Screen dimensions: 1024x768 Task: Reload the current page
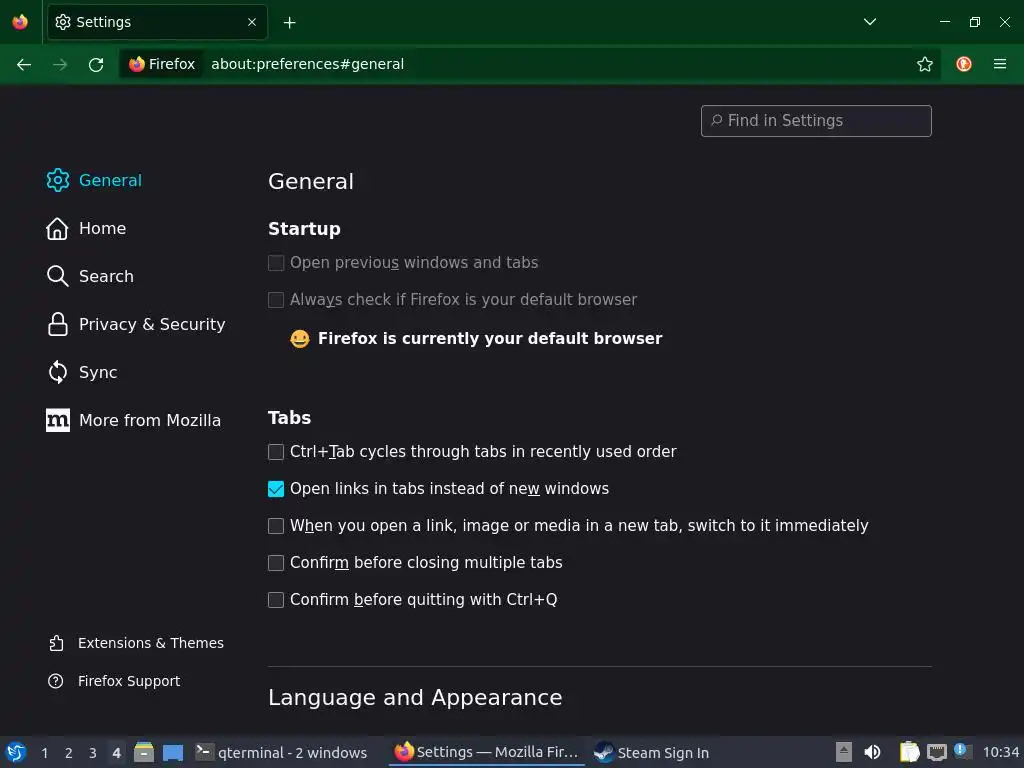(96, 64)
